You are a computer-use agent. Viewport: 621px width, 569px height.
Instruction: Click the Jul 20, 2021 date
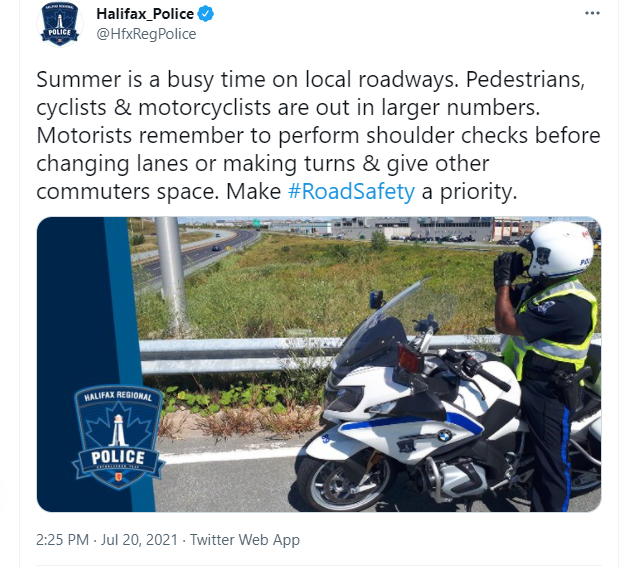click(x=139, y=540)
